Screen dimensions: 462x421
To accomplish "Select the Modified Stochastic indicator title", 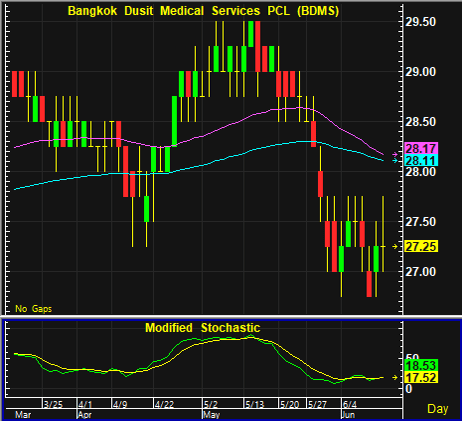I will coord(203,328).
